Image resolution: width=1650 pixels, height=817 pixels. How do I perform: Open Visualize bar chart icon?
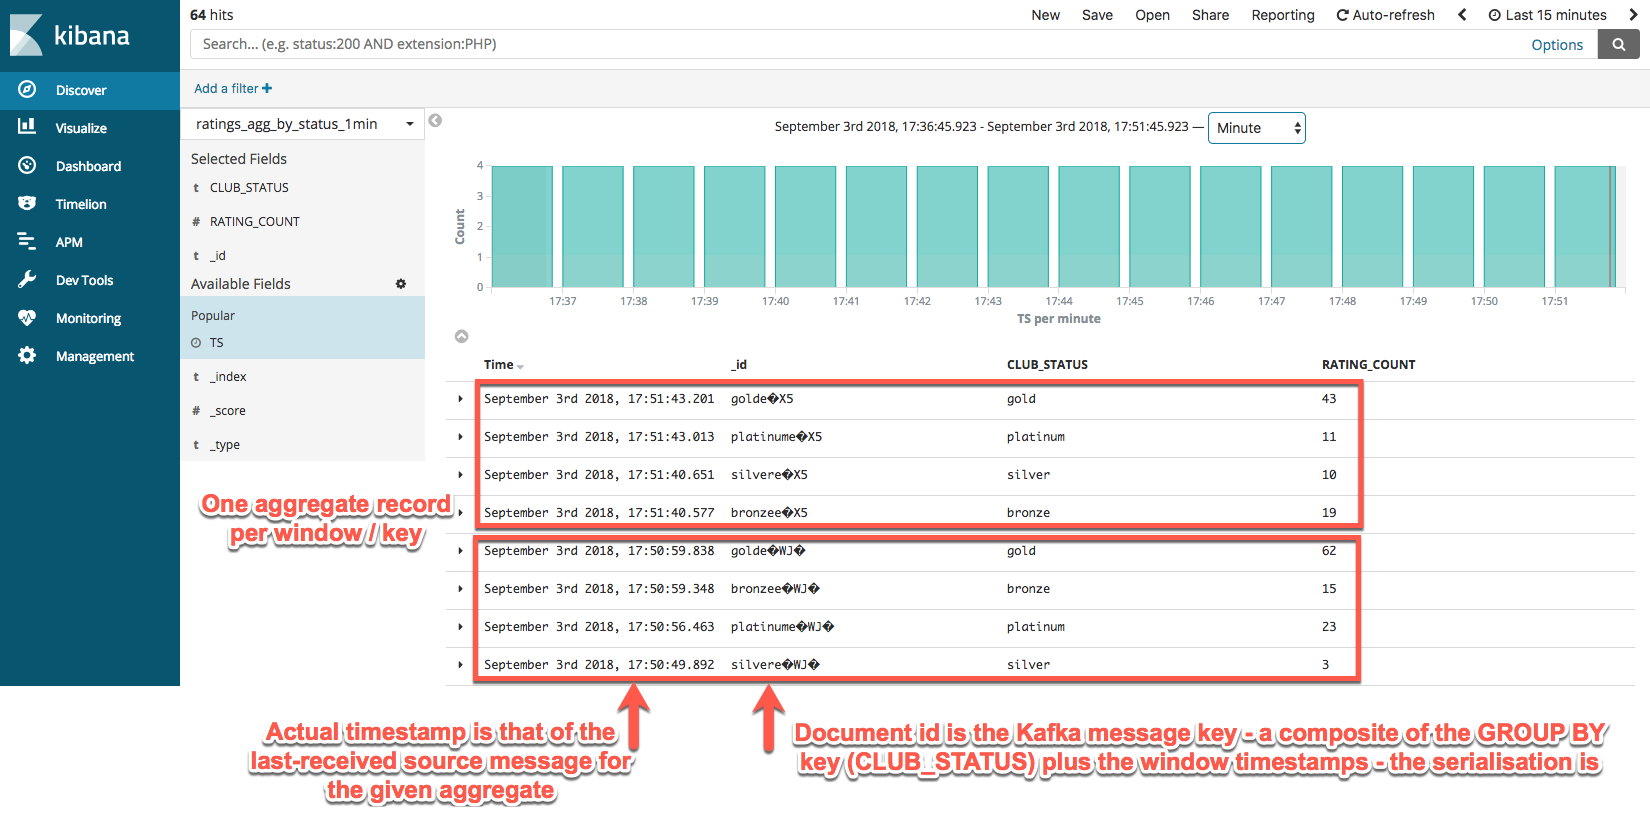point(27,127)
